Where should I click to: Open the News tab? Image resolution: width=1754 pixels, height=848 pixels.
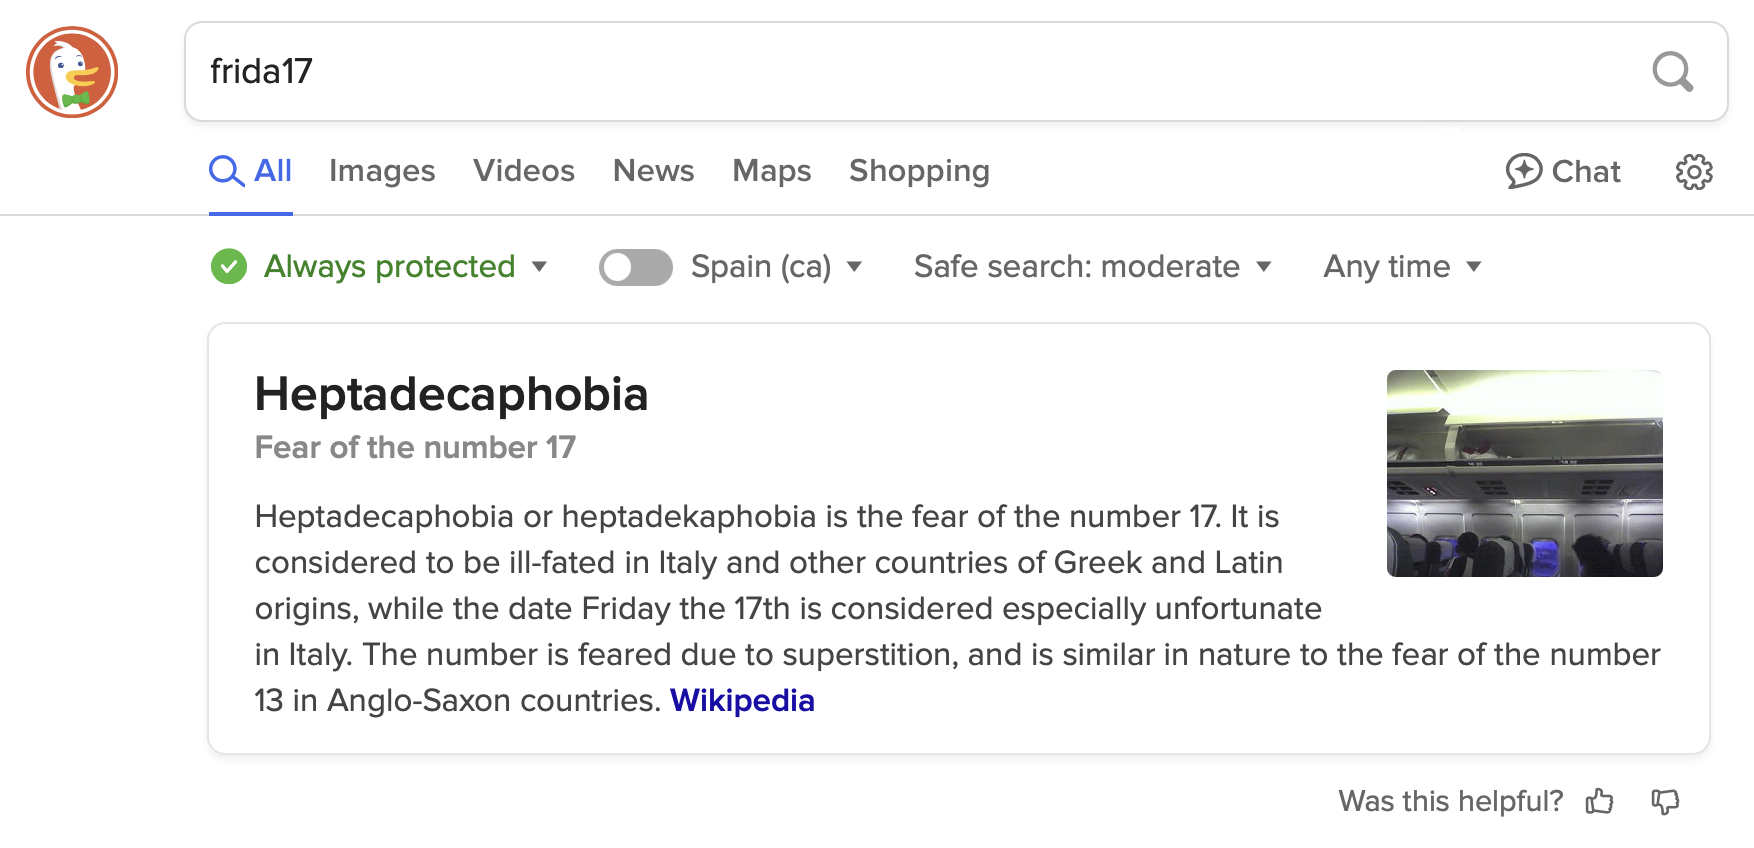tap(653, 171)
